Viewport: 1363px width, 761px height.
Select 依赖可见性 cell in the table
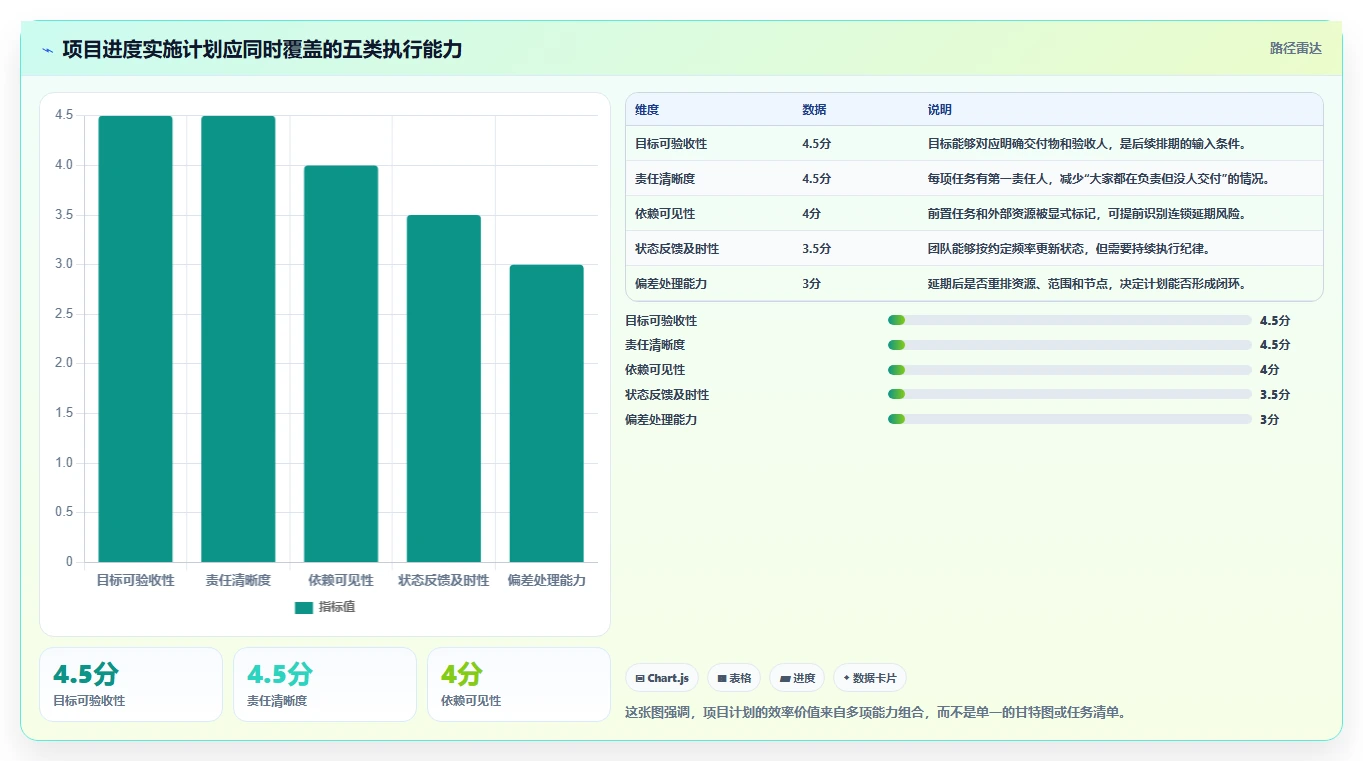(665, 214)
